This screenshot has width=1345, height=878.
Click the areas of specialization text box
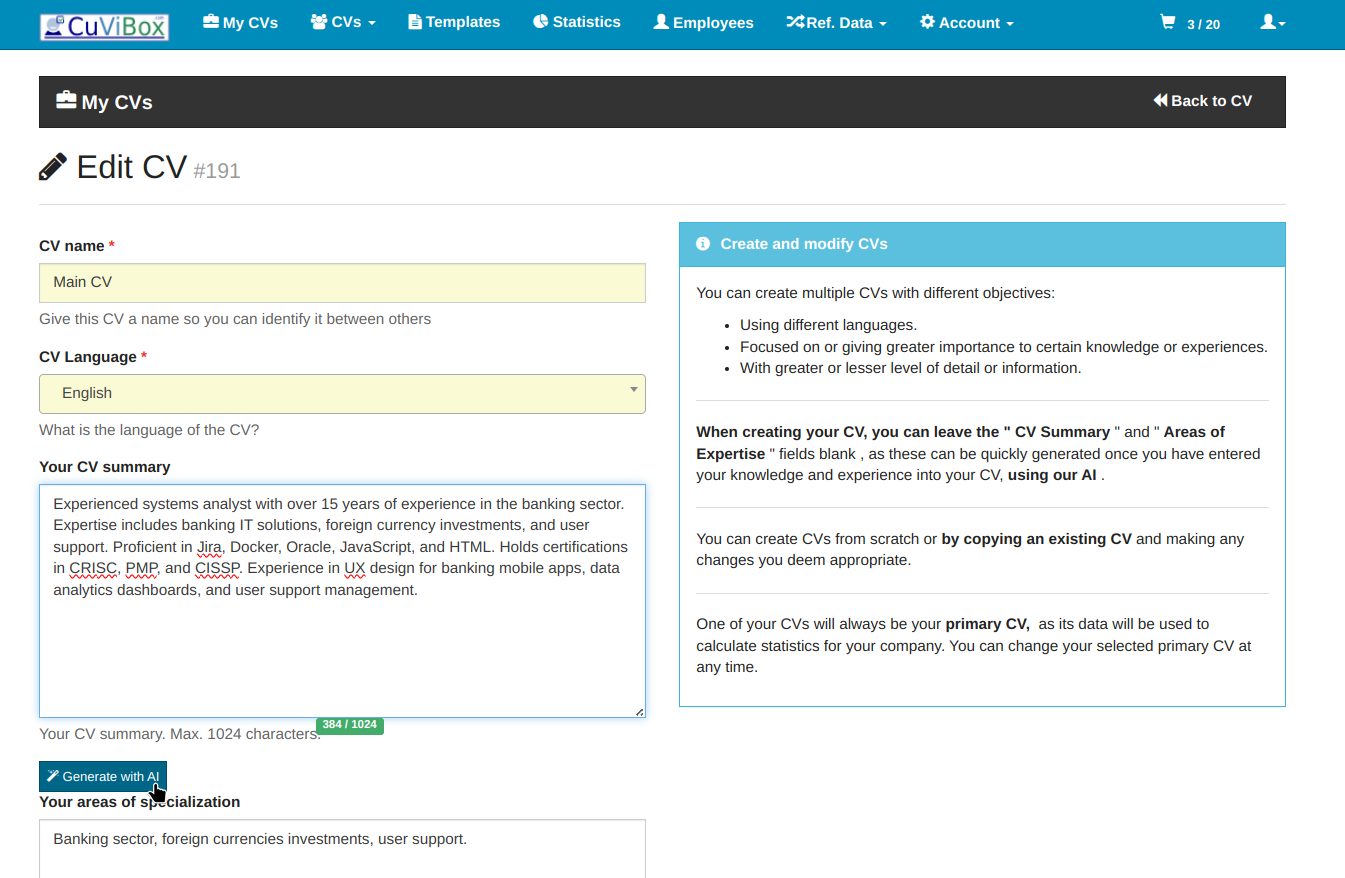(342, 848)
